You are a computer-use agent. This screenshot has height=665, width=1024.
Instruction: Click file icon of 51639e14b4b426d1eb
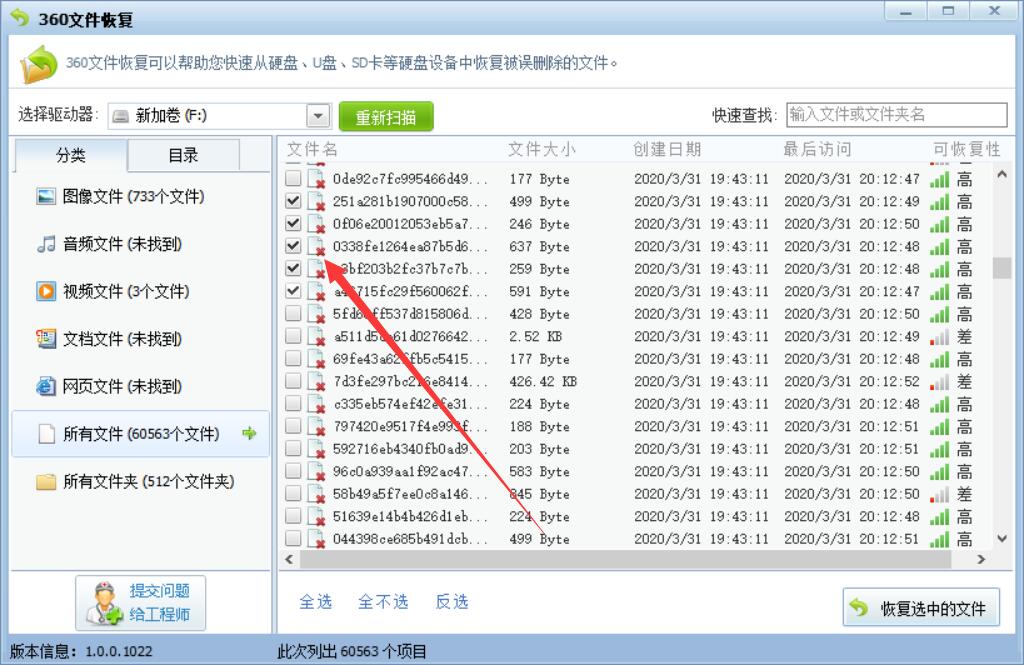(x=316, y=516)
